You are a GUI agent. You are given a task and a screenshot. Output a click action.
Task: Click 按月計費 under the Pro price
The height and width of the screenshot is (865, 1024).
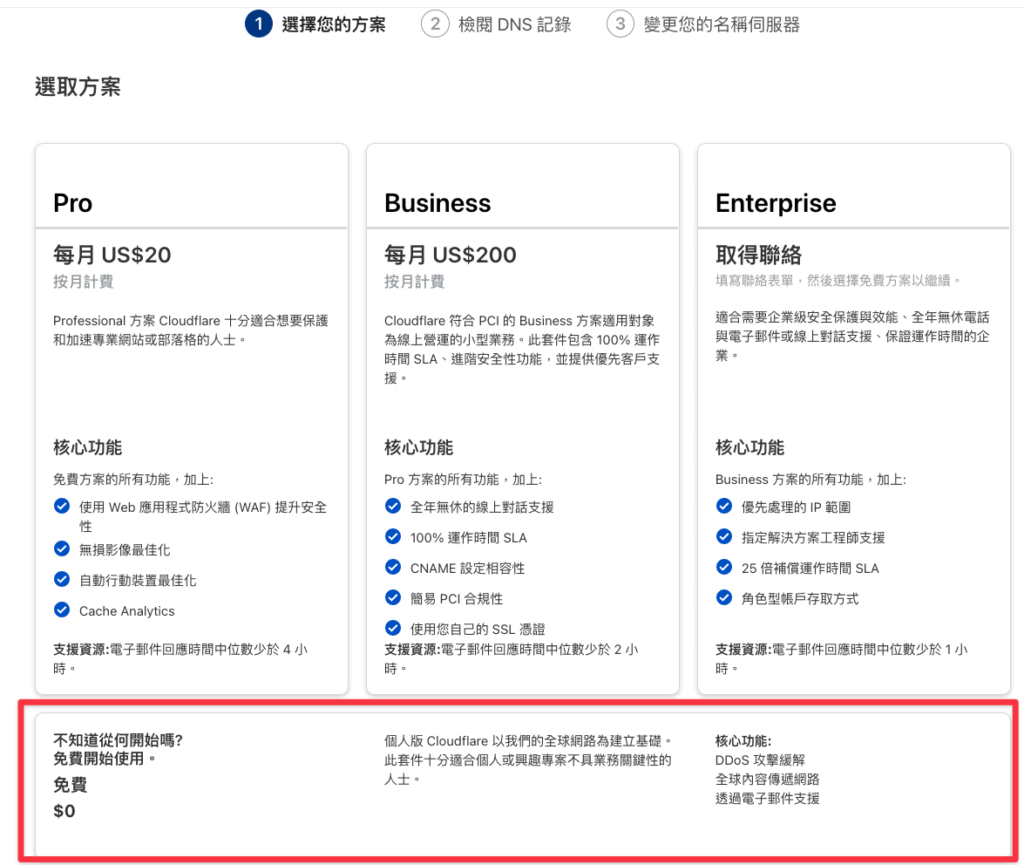click(83, 282)
